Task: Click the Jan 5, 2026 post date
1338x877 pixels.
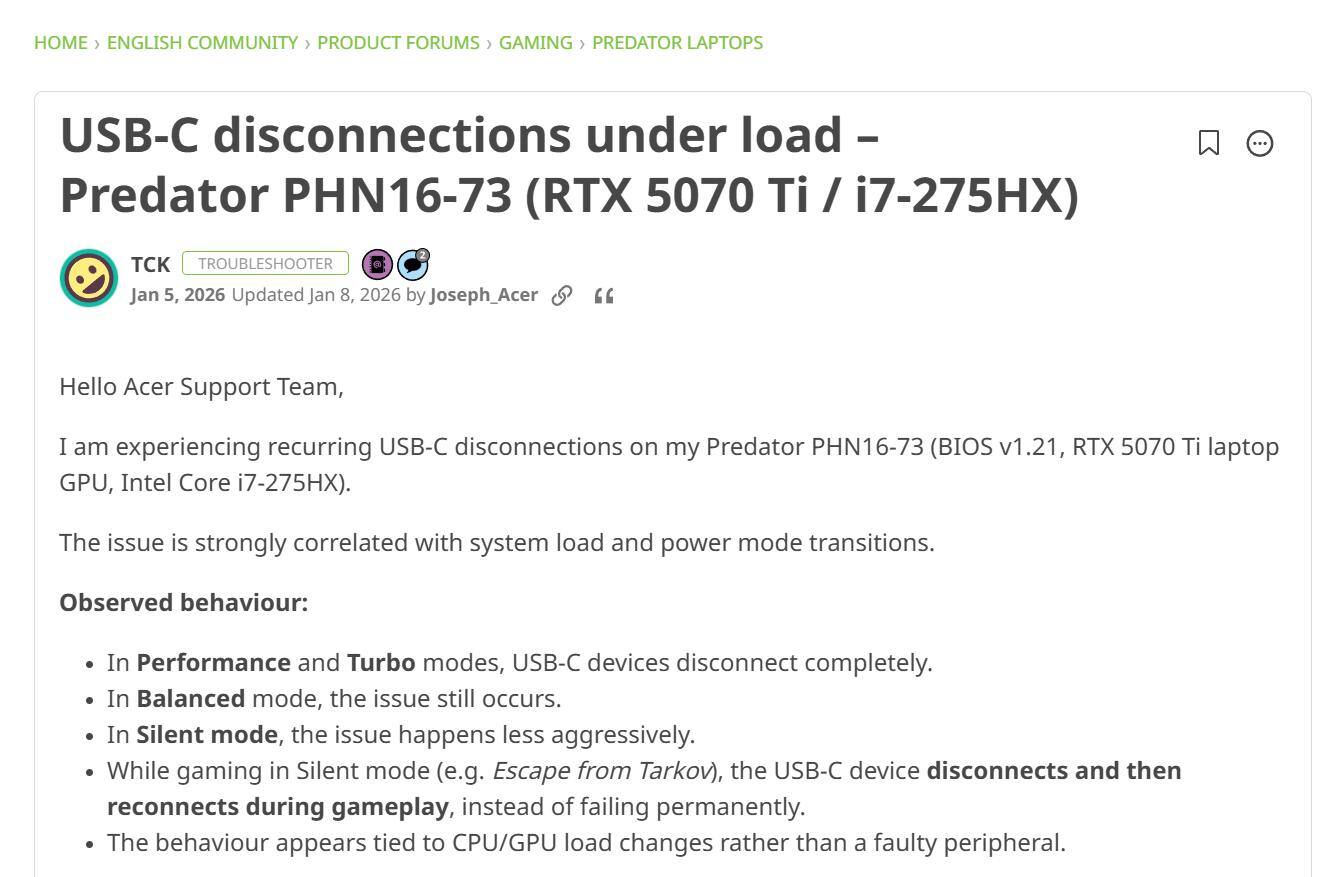Action: (x=176, y=295)
